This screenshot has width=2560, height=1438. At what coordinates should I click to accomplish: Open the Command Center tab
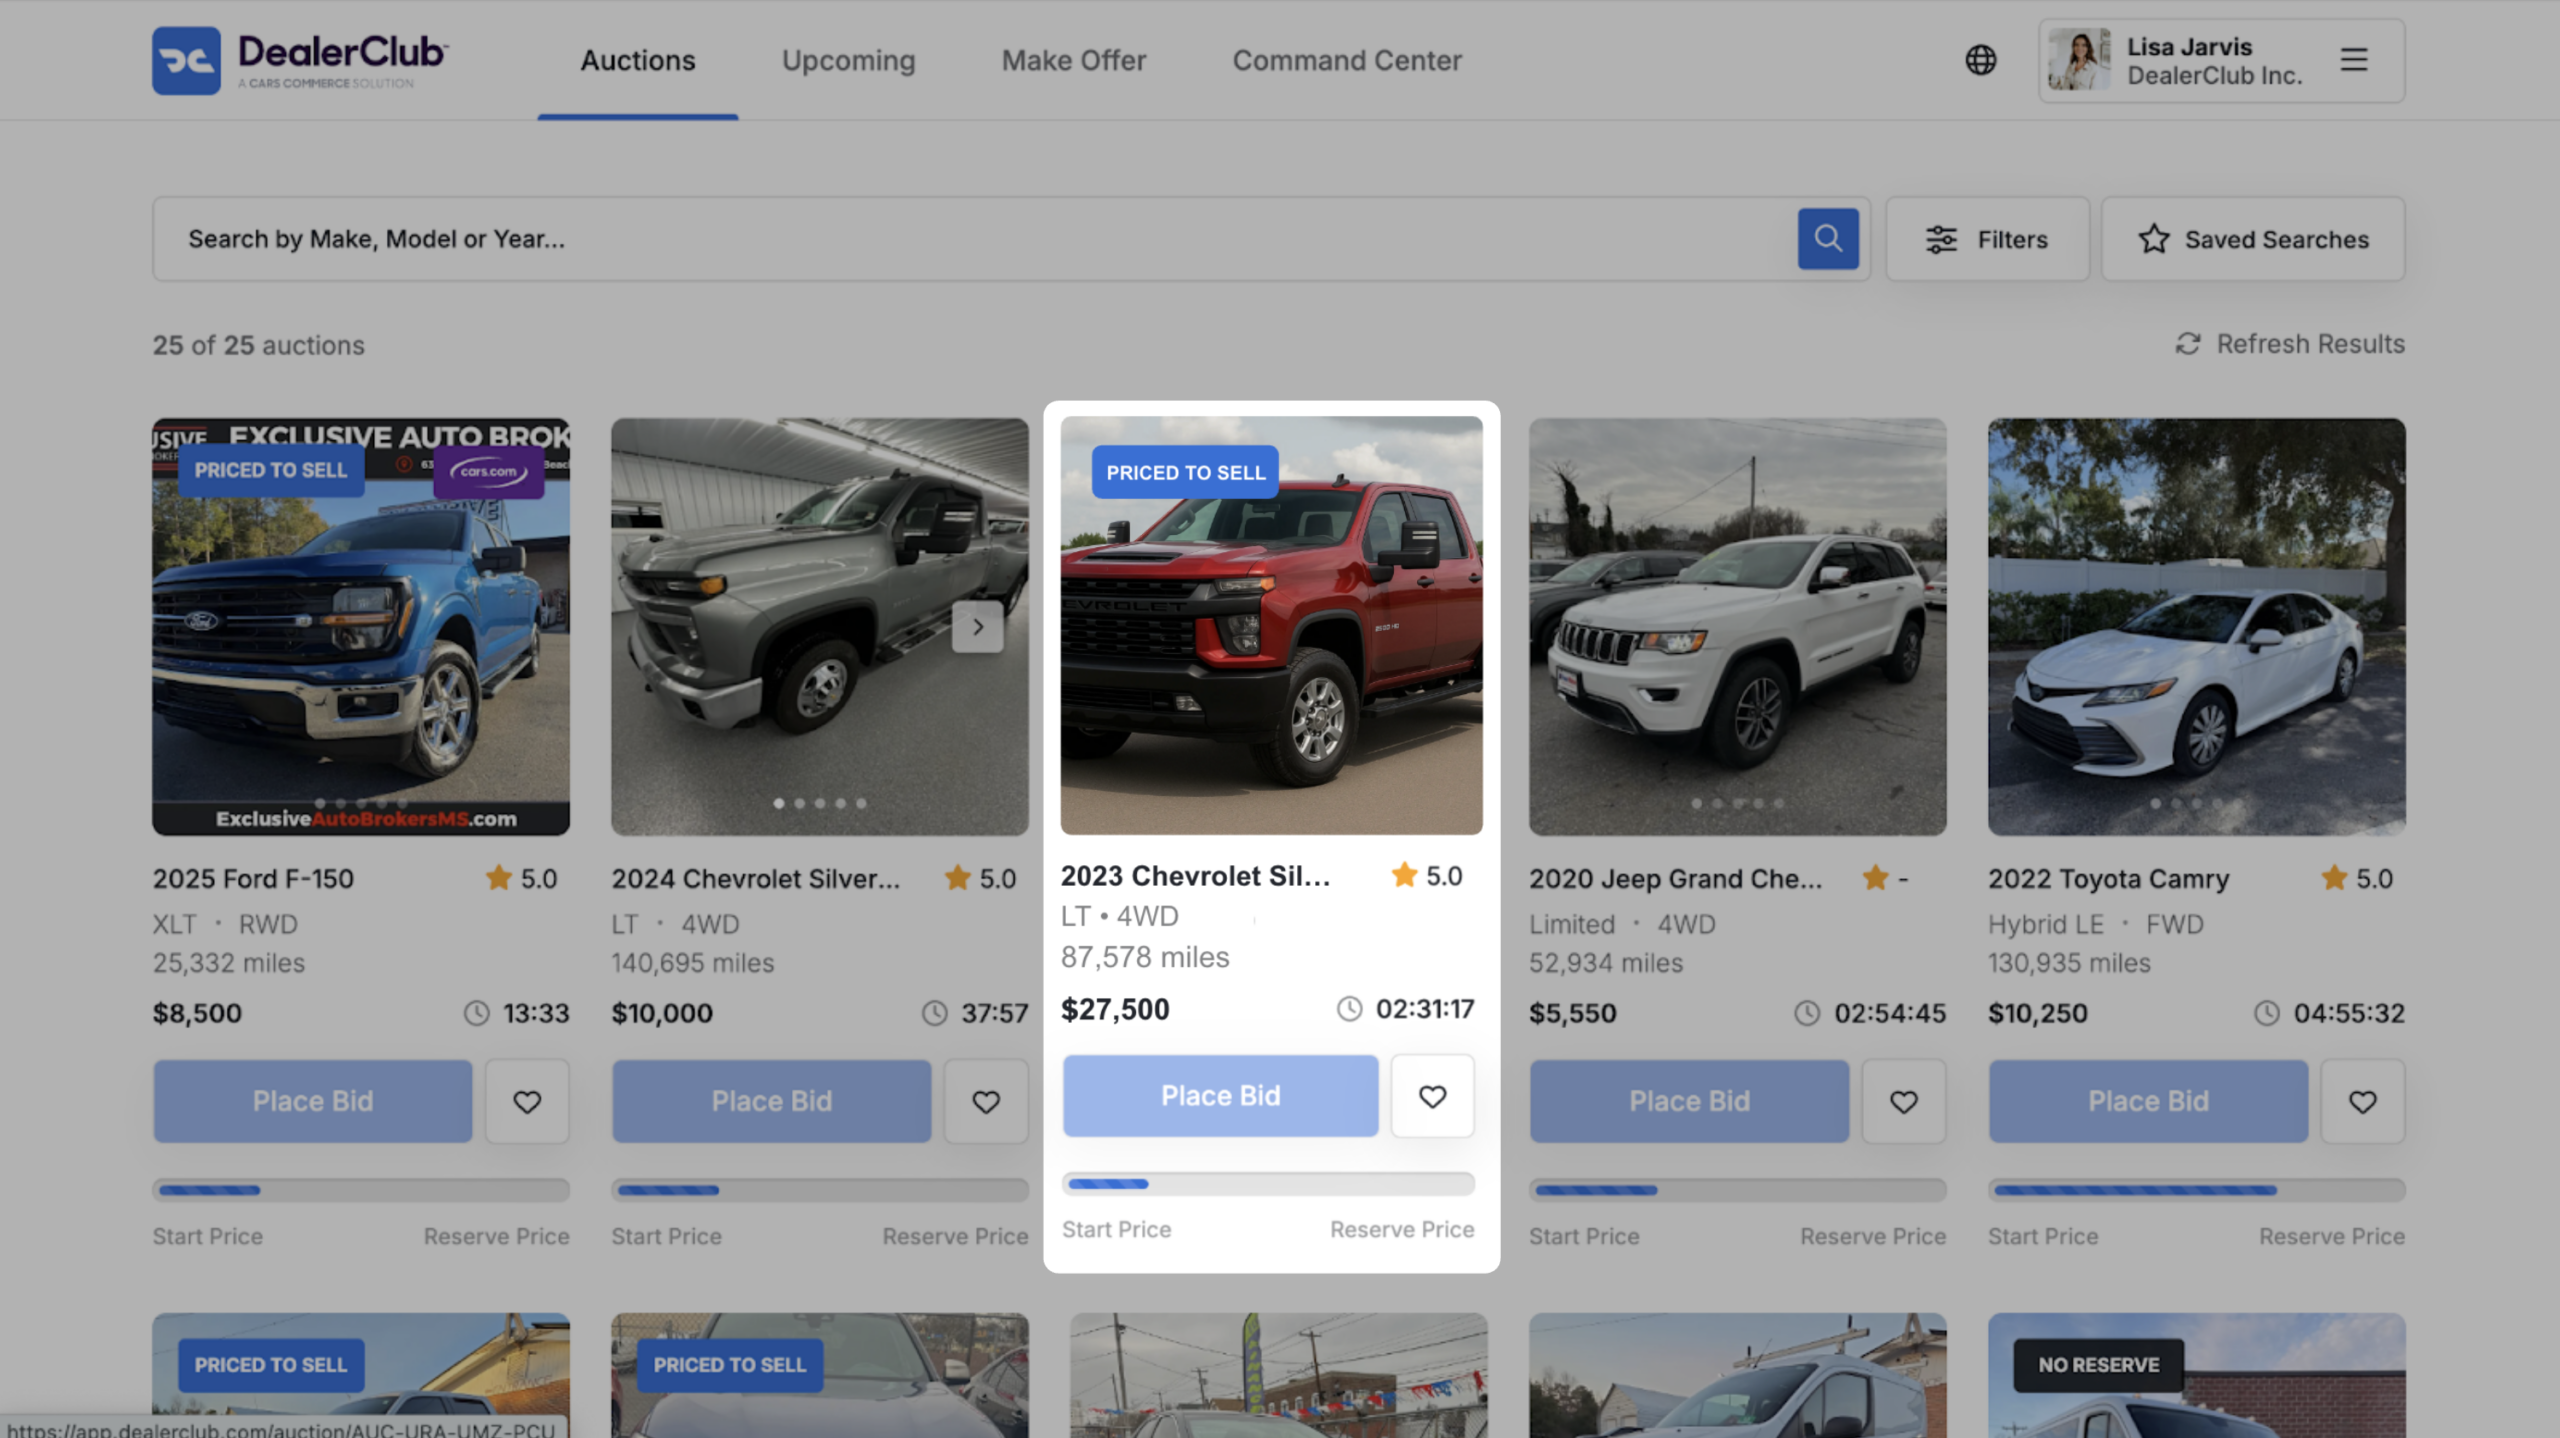1347,61
